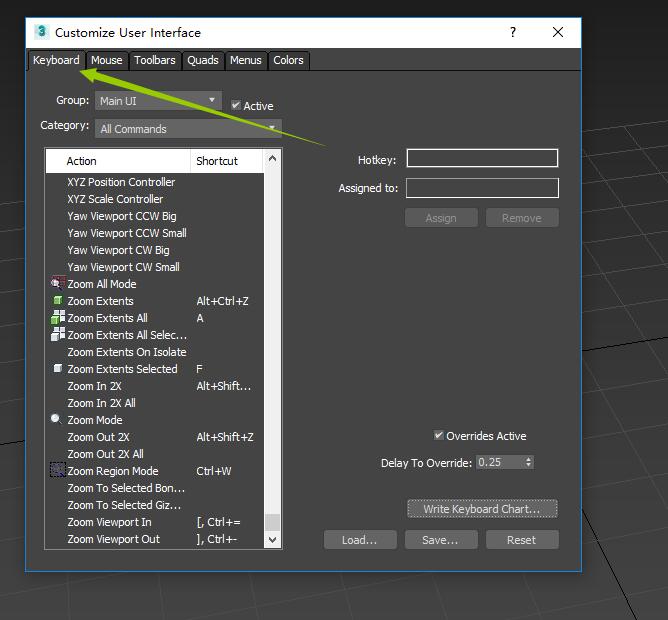Click Zoom Extents All Selected icon

(x=57, y=335)
